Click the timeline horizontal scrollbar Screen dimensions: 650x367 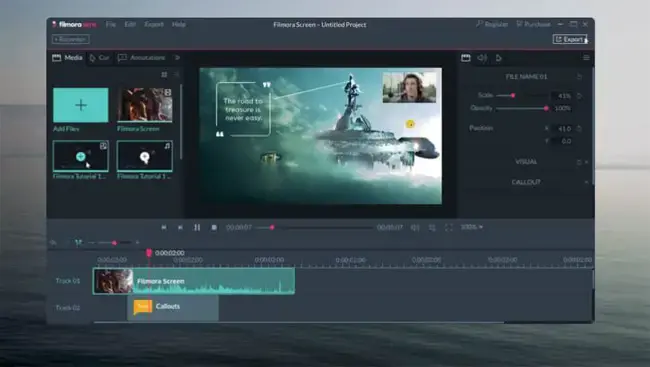tap(299, 322)
